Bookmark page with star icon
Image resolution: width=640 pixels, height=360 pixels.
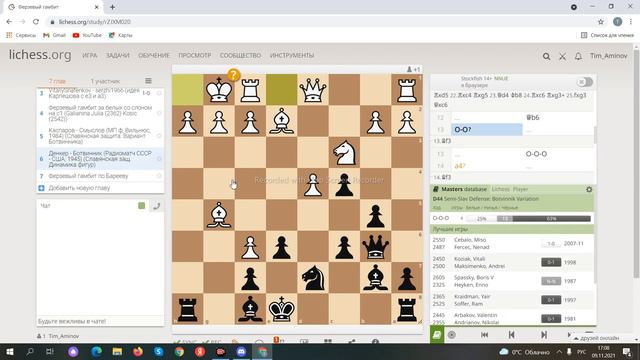click(600, 22)
